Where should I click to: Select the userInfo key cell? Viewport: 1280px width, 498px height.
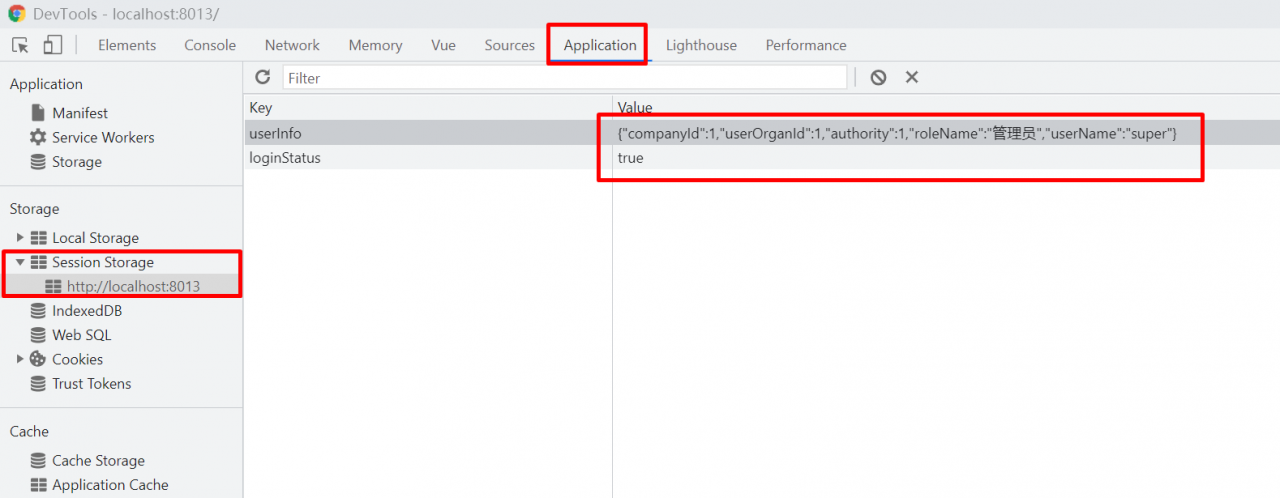[428, 133]
